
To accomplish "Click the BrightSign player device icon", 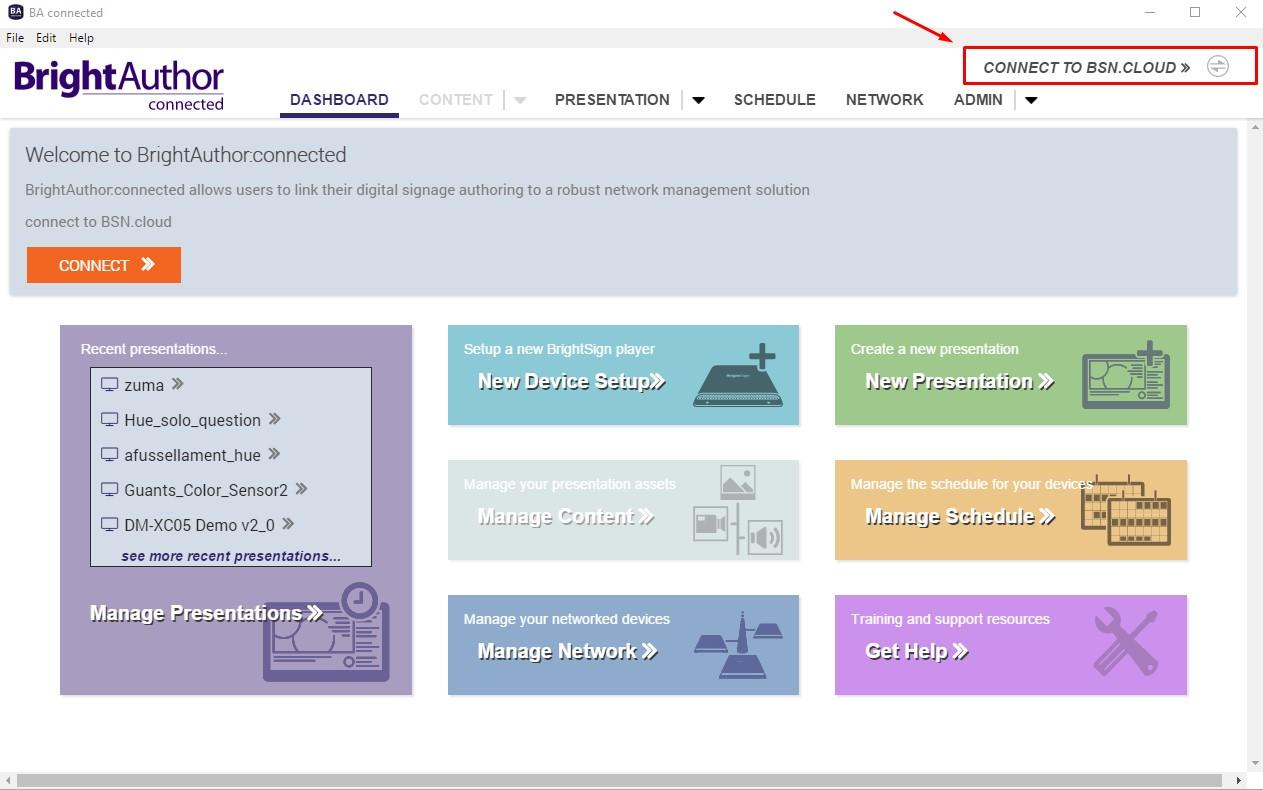I will tap(738, 374).
